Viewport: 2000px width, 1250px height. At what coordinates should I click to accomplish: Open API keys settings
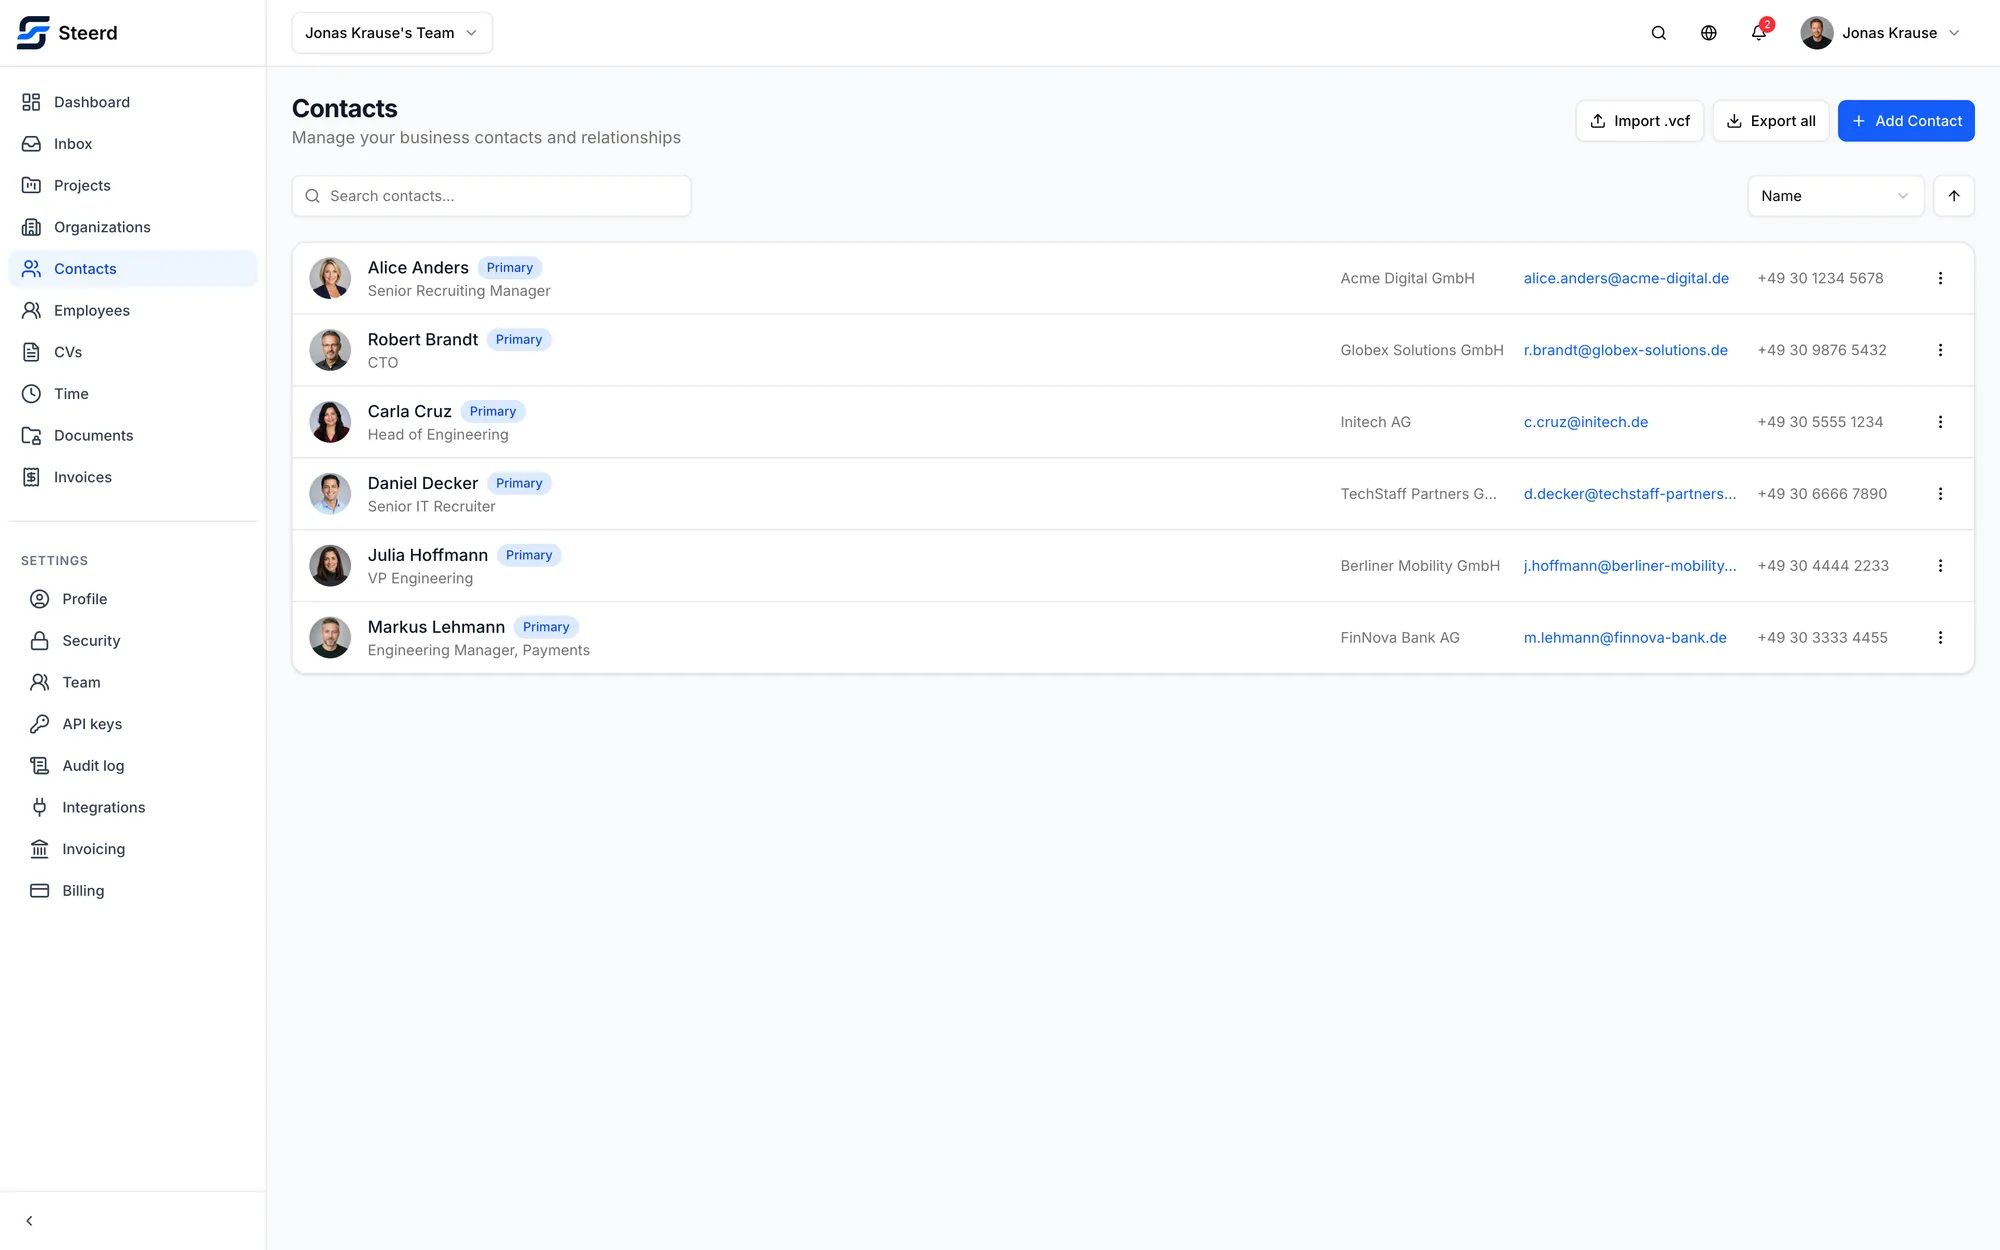click(137, 724)
